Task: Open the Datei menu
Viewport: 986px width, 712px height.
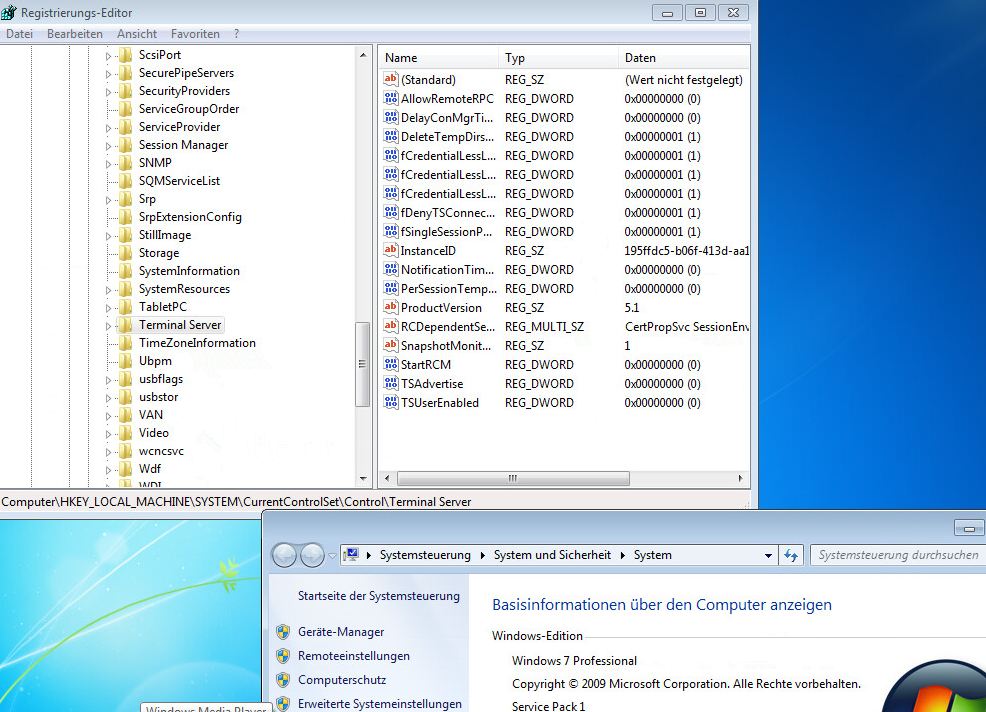Action: (x=19, y=34)
